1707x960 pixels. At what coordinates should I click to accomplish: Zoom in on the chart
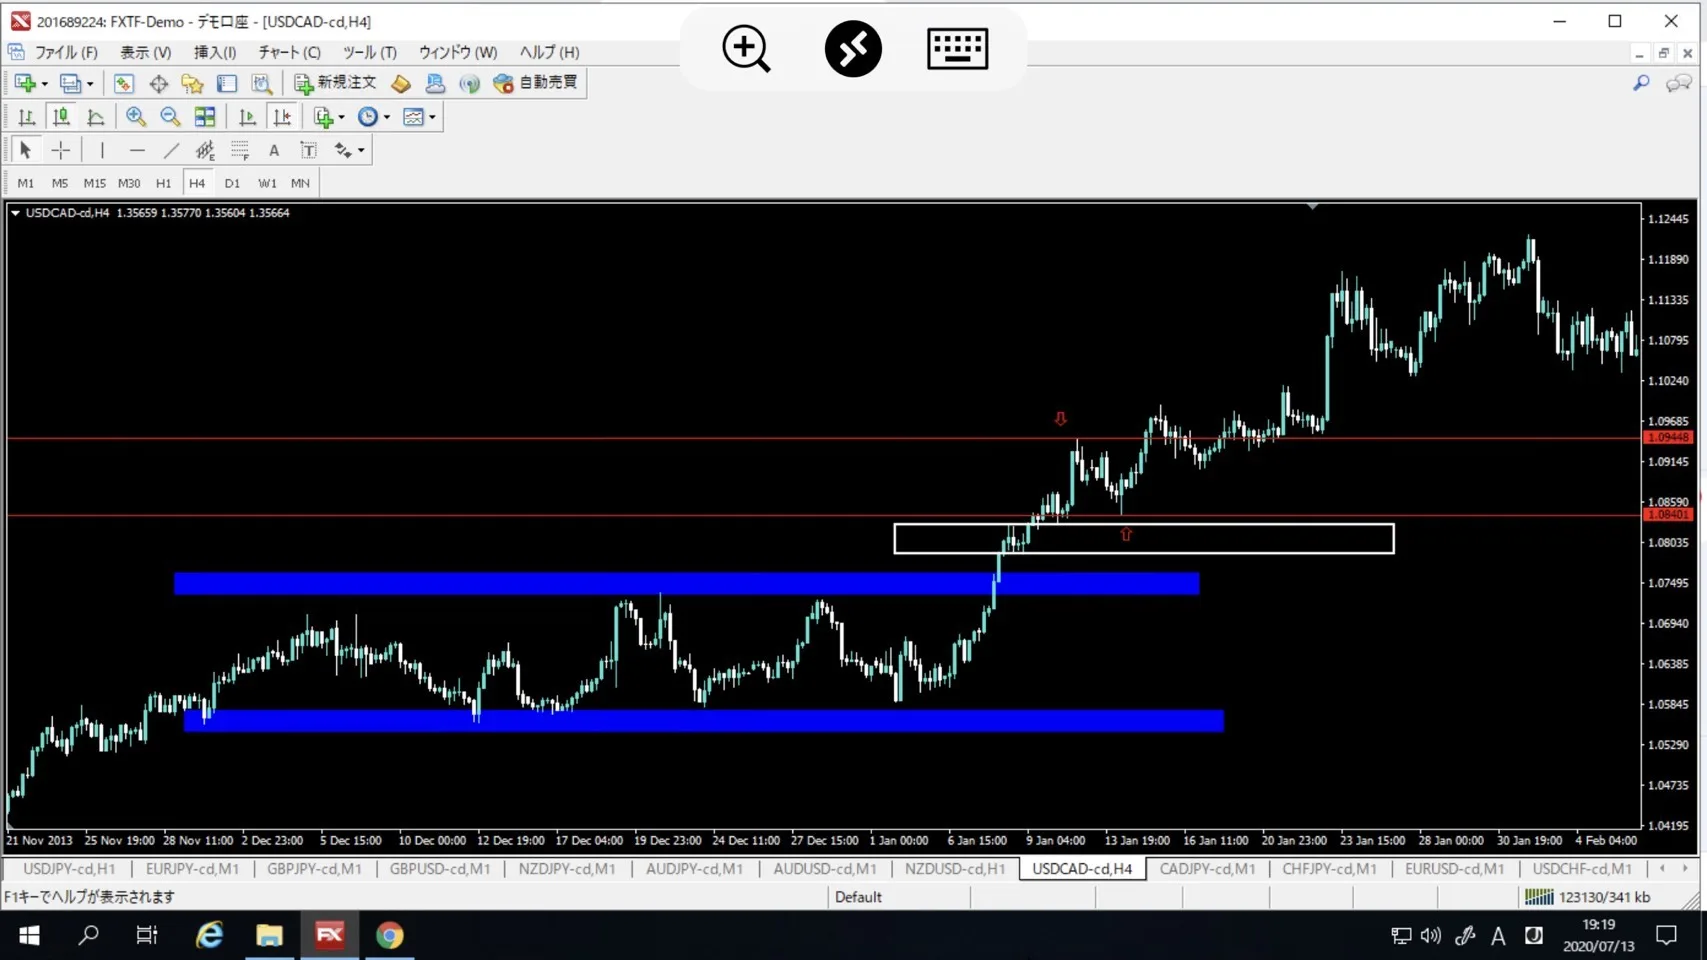coord(136,117)
